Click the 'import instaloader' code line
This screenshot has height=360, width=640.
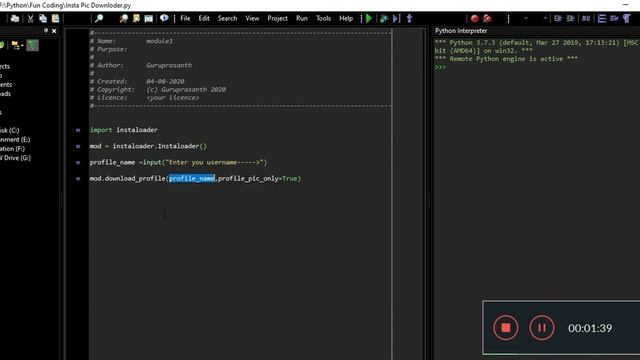124,130
